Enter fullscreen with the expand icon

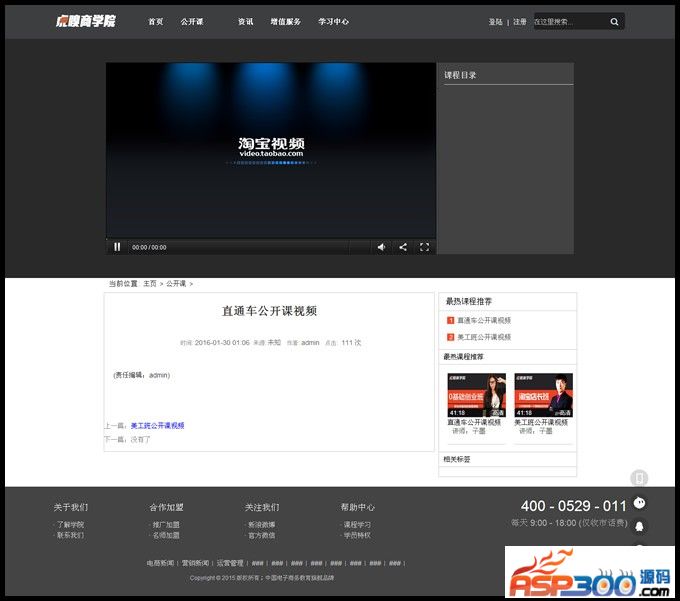pyautogui.click(x=424, y=247)
